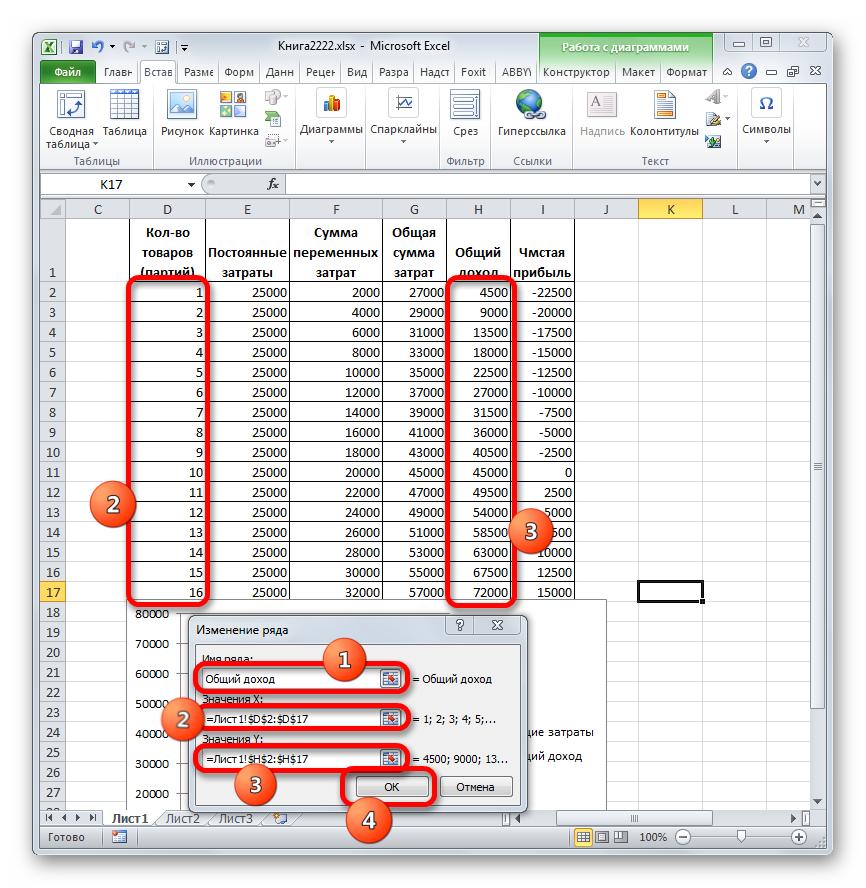The image size is (866, 888).
Task: Click the column K header
Action: point(670,210)
